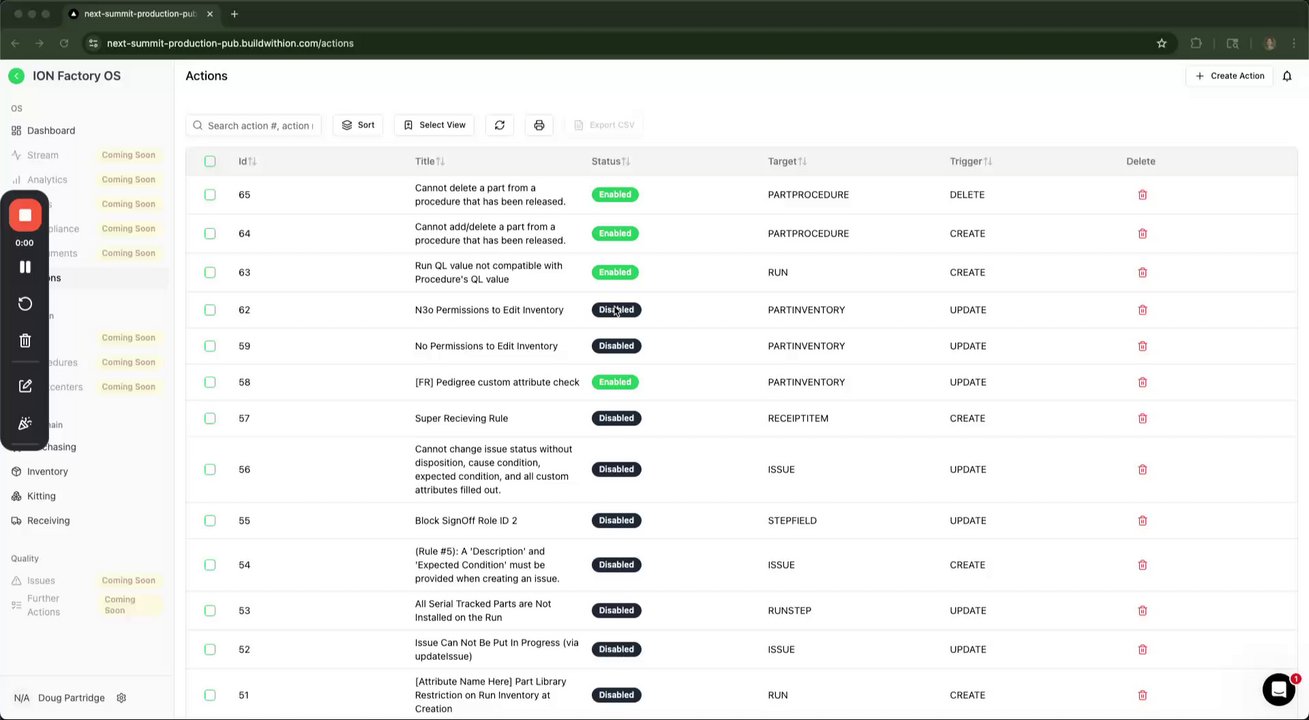
Task: Sort table by Status column
Action: (x=611, y=161)
